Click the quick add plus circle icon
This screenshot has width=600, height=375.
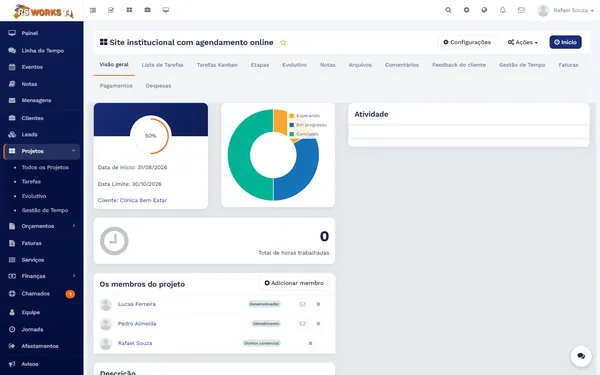pos(466,10)
